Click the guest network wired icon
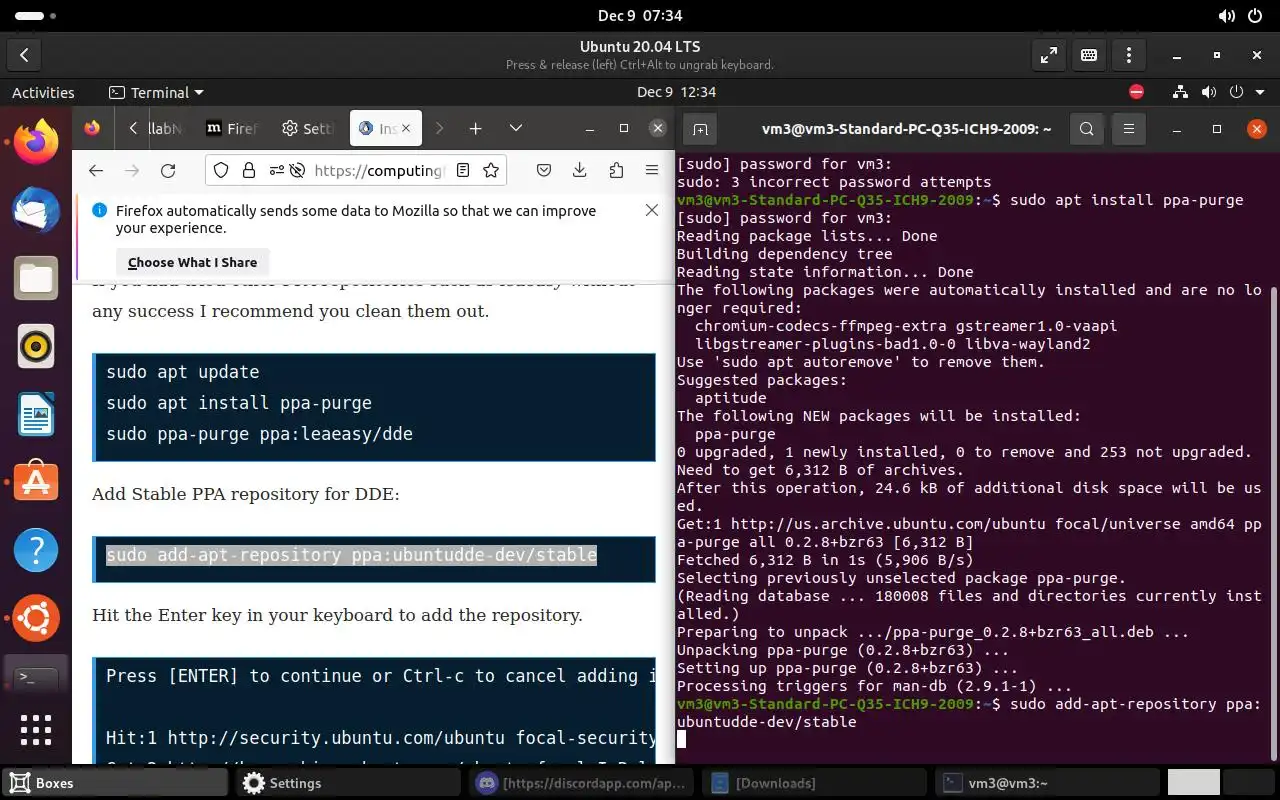This screenshot has height=800, width=1280. pos(1183,92)
